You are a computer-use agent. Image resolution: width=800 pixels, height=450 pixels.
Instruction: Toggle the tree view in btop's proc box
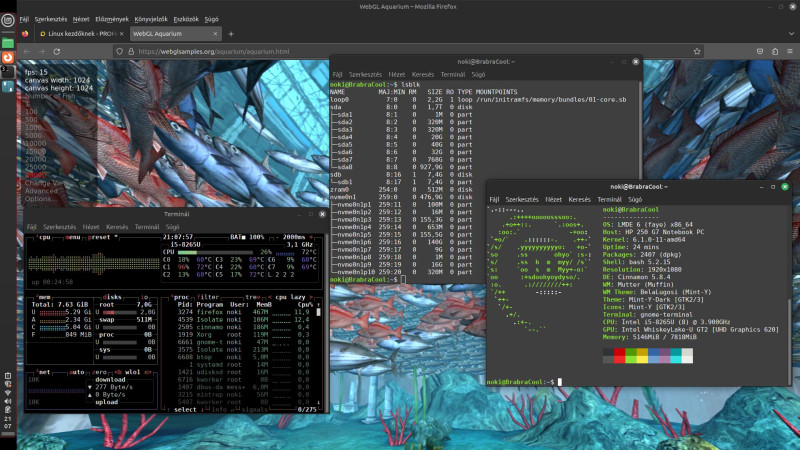253,296
